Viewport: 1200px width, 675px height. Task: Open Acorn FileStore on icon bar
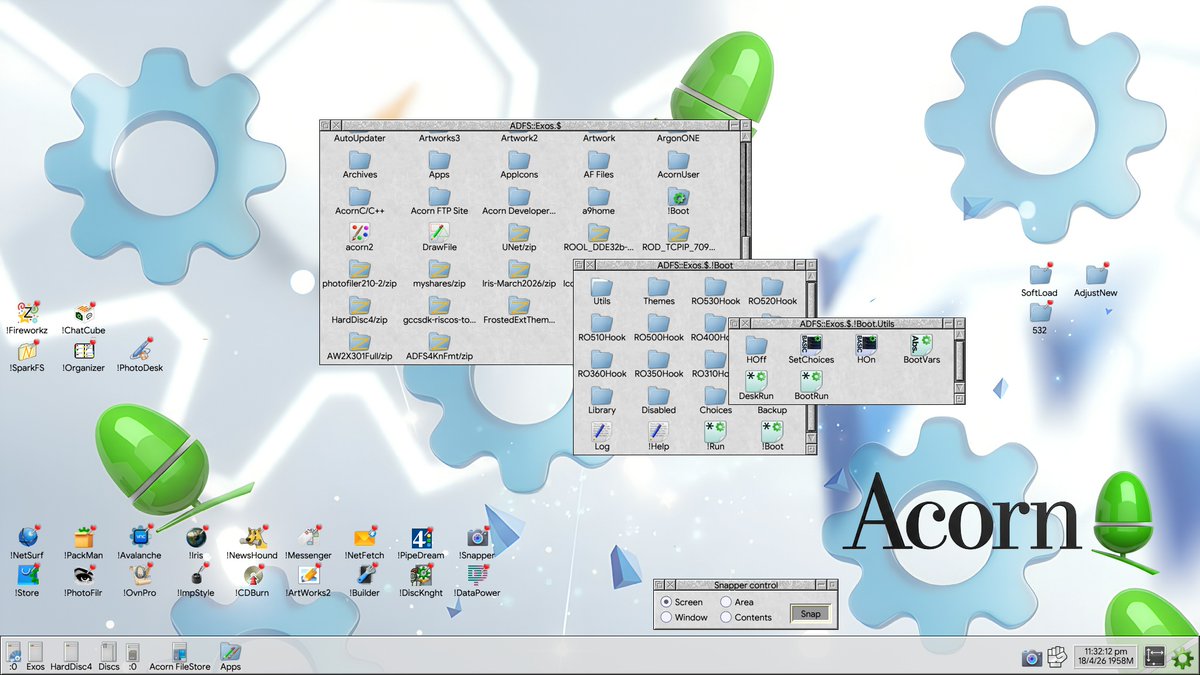coord(180,655)
